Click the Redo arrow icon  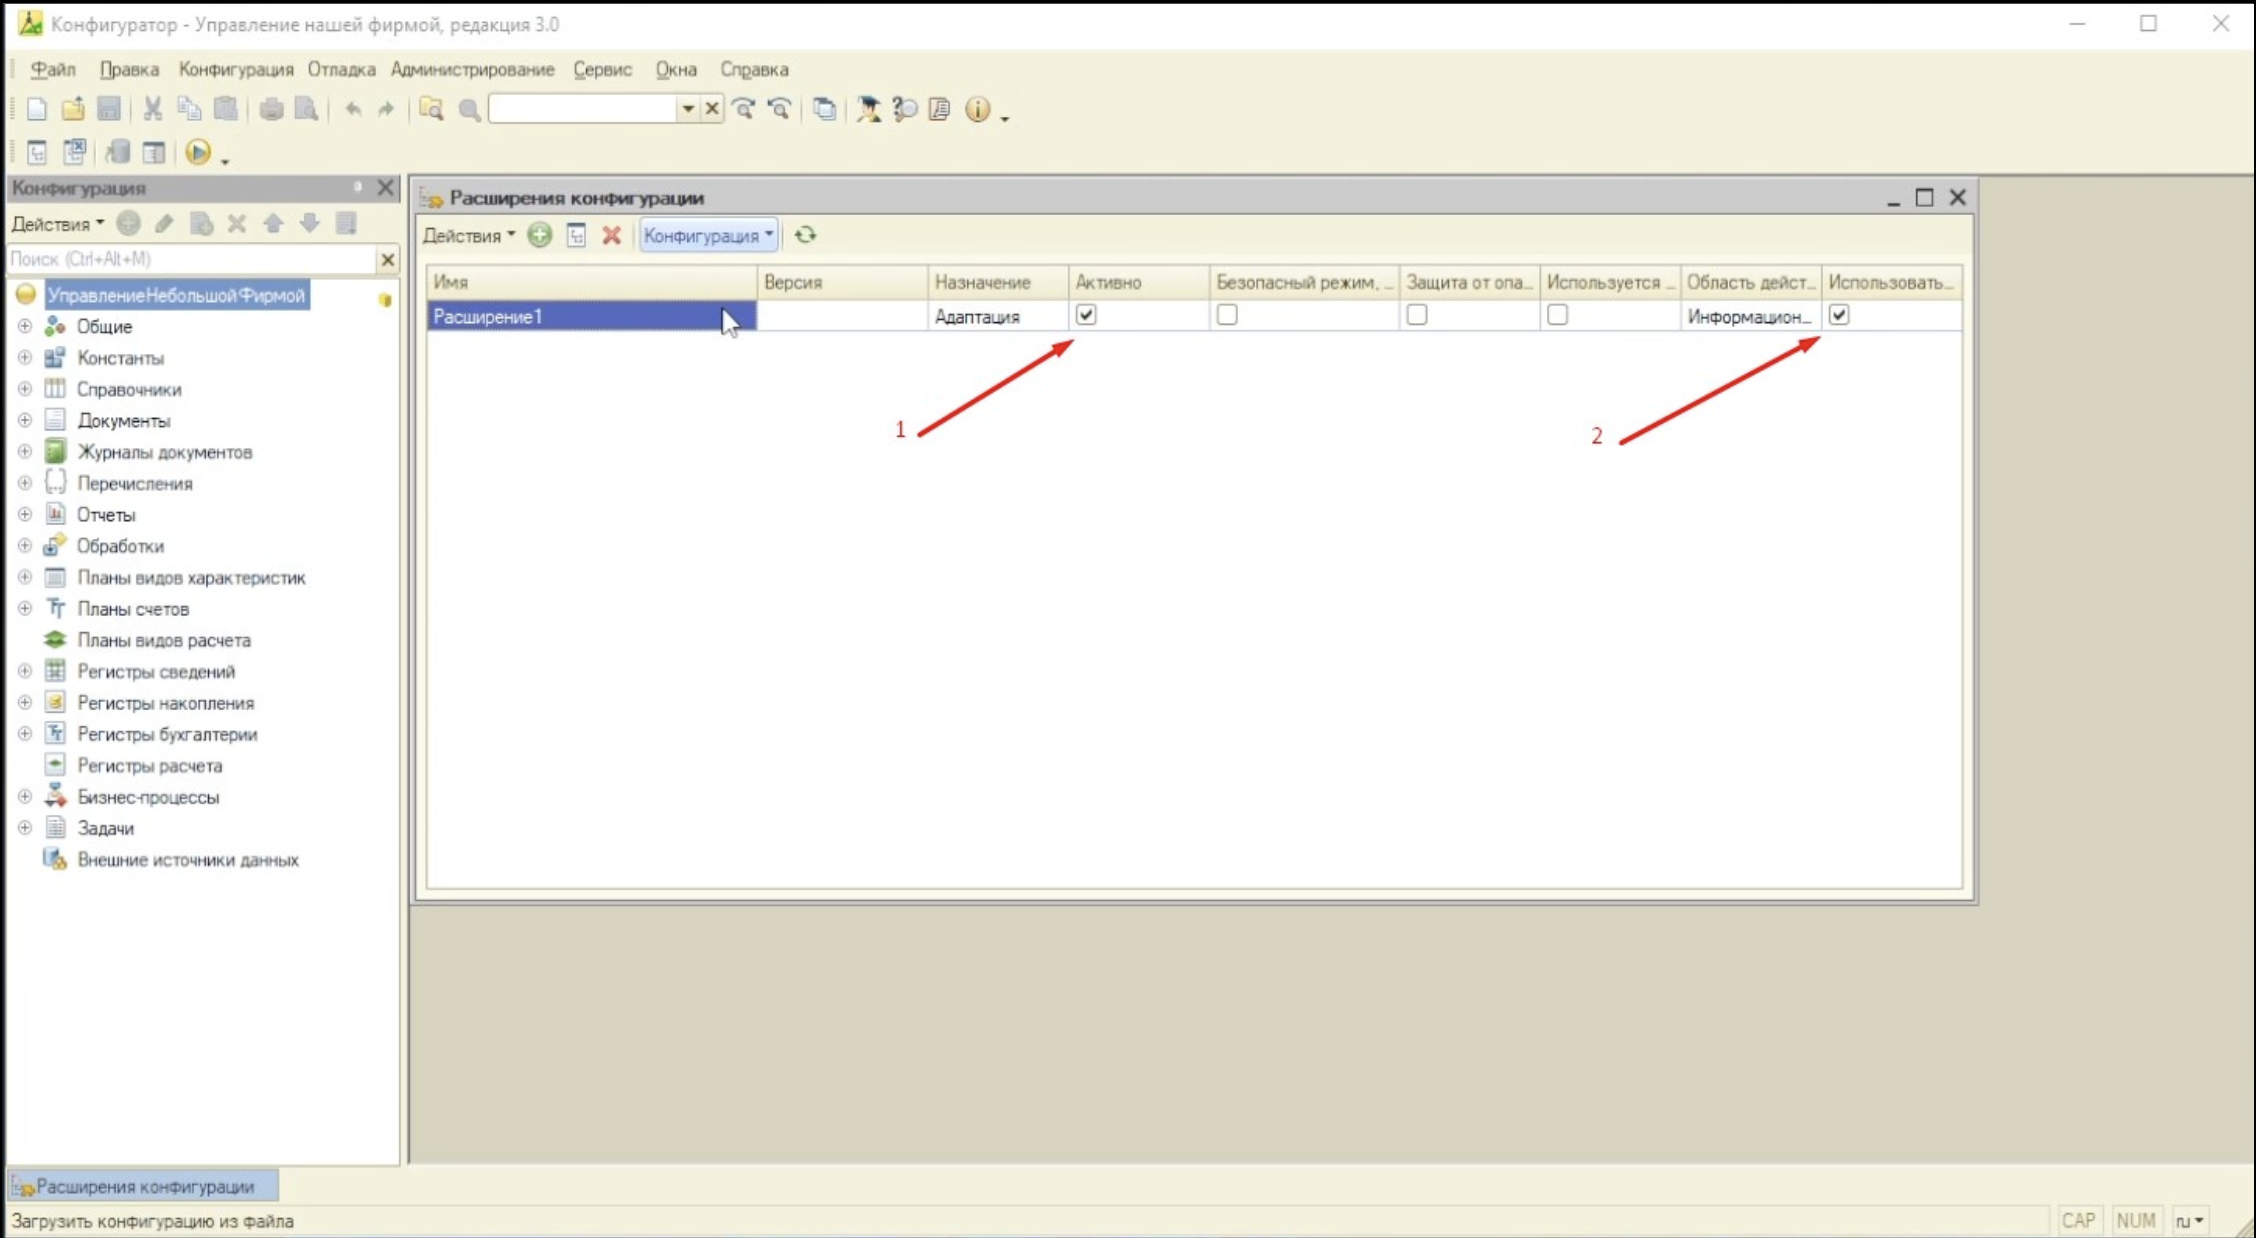pyautogui.click(x=386, y=109)
